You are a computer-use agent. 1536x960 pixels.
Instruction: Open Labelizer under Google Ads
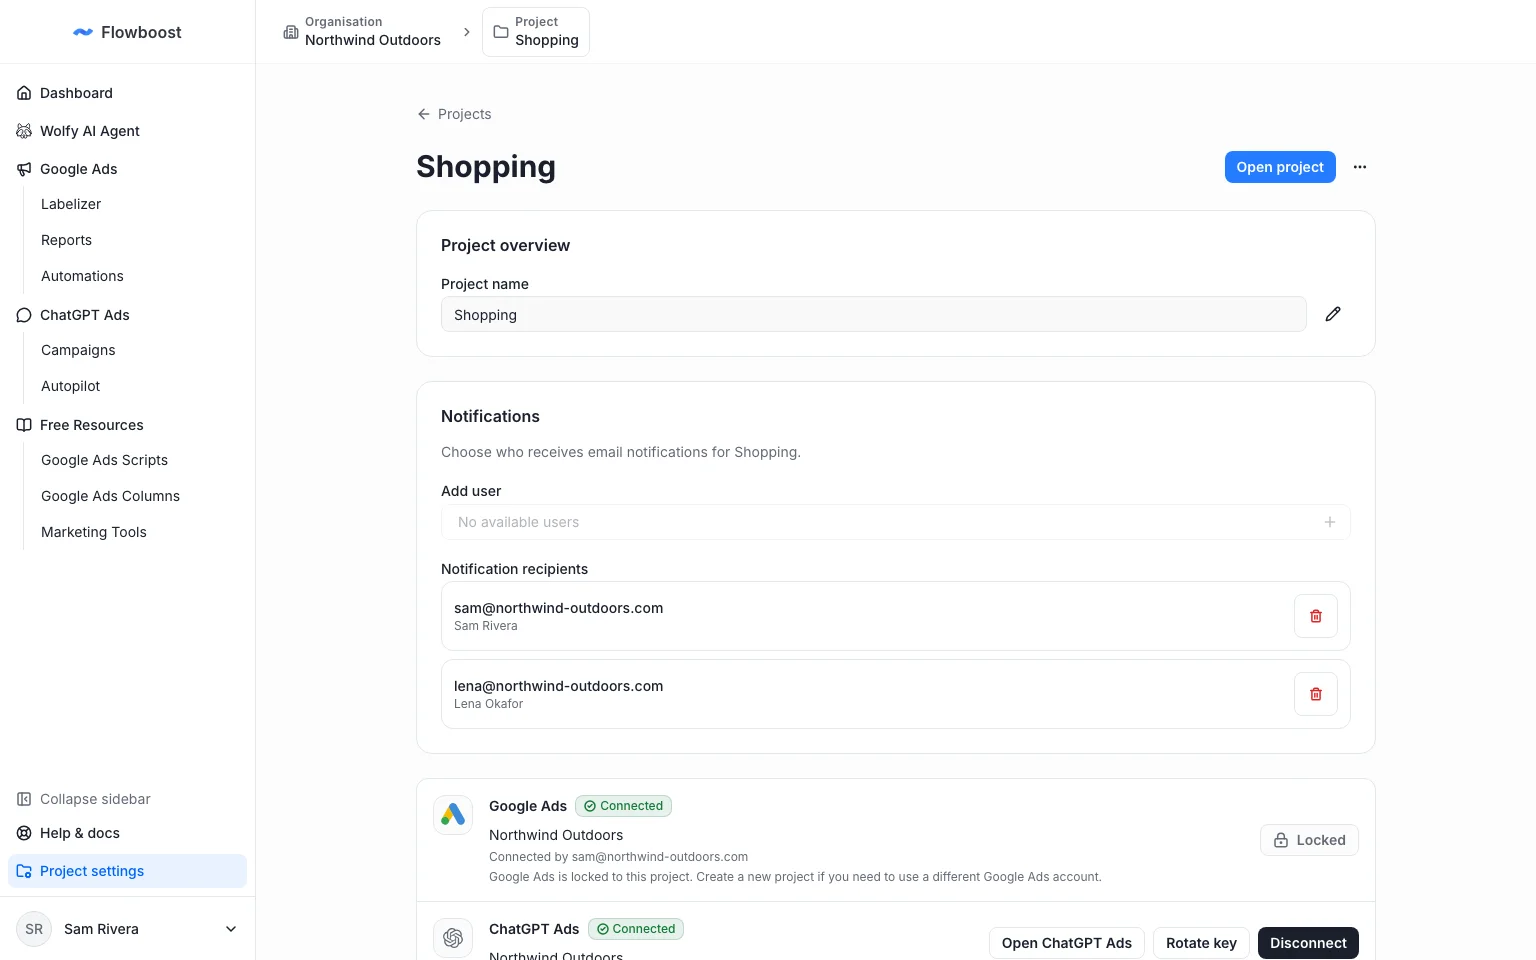coord(71,204)
